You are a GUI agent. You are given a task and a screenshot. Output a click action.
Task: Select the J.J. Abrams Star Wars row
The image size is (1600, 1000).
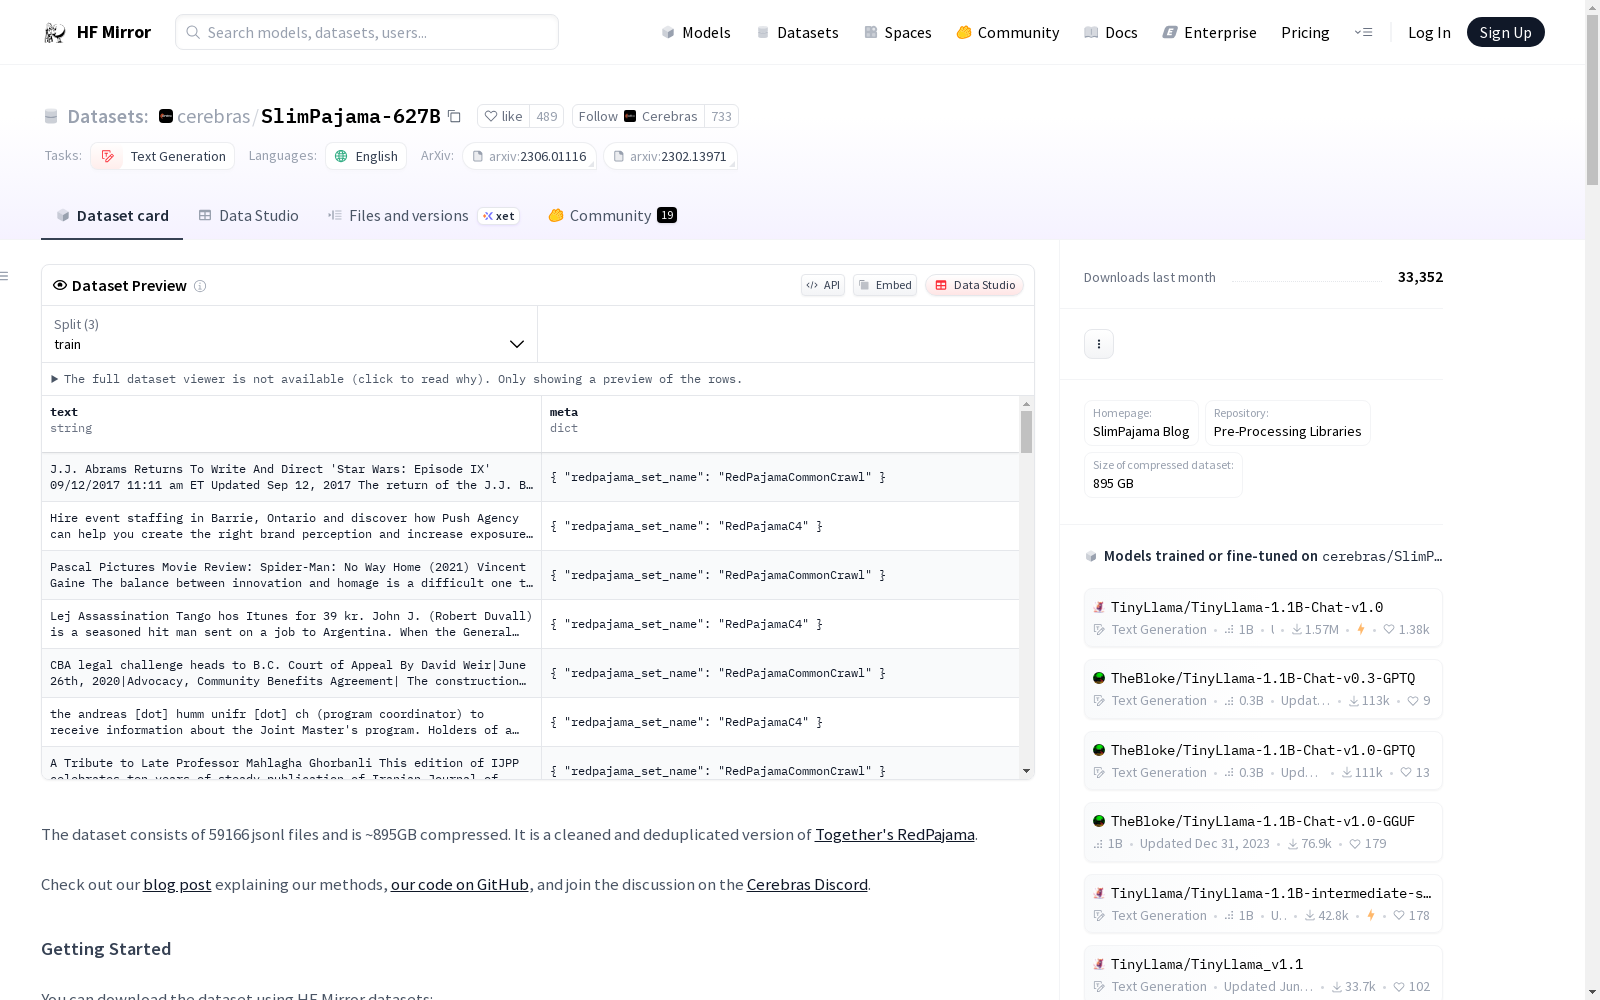[x=530, y=477]
